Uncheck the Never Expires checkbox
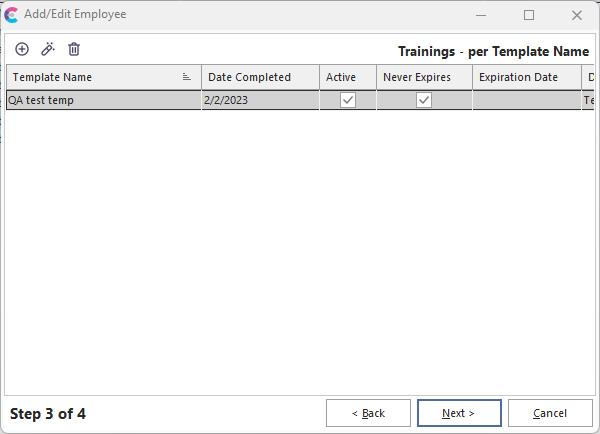600x434 pixels. pos(424,100)
